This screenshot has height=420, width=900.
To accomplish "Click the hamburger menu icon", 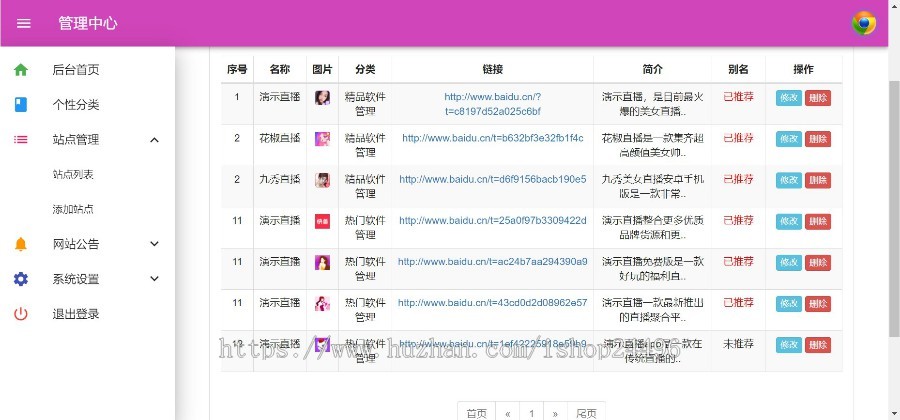I will [x=24, y=23].
